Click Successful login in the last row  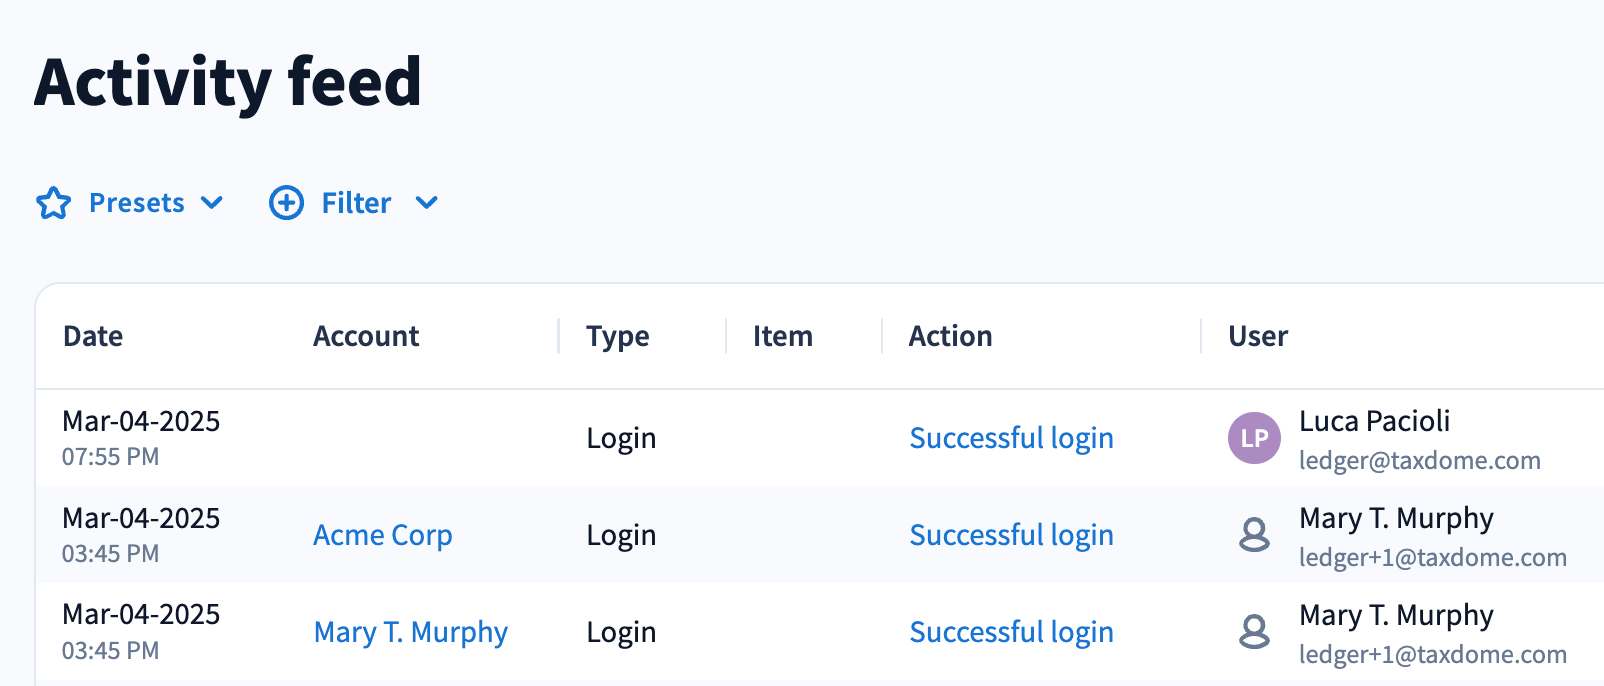pos(1011,632)
